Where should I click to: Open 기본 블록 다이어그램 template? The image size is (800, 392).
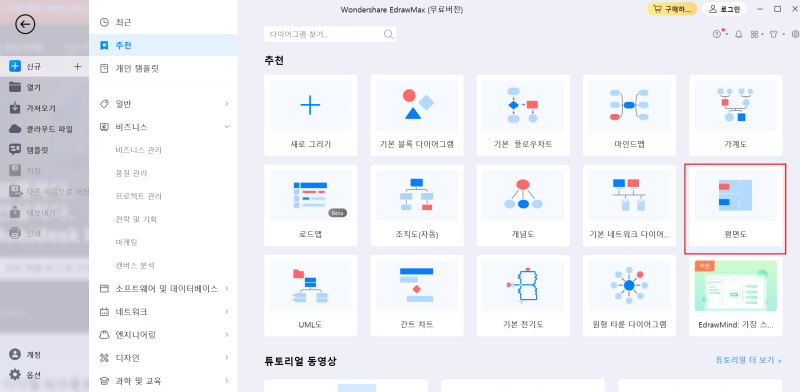click(417, 115)
